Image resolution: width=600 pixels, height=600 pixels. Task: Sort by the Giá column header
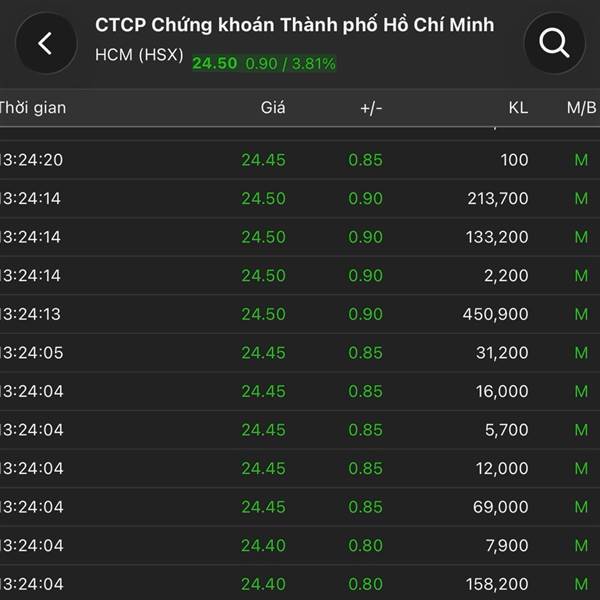pyautogui.click(x=271, y=108)
